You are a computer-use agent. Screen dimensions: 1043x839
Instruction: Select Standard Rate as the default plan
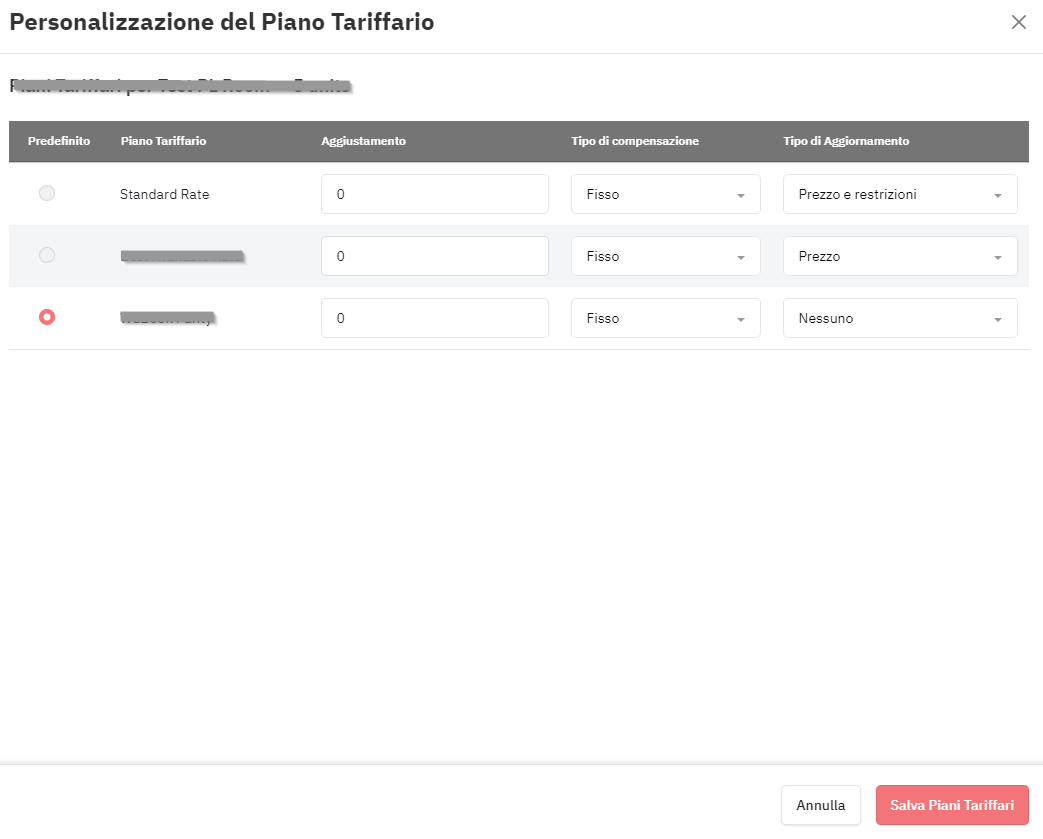(x=47, y=193)
